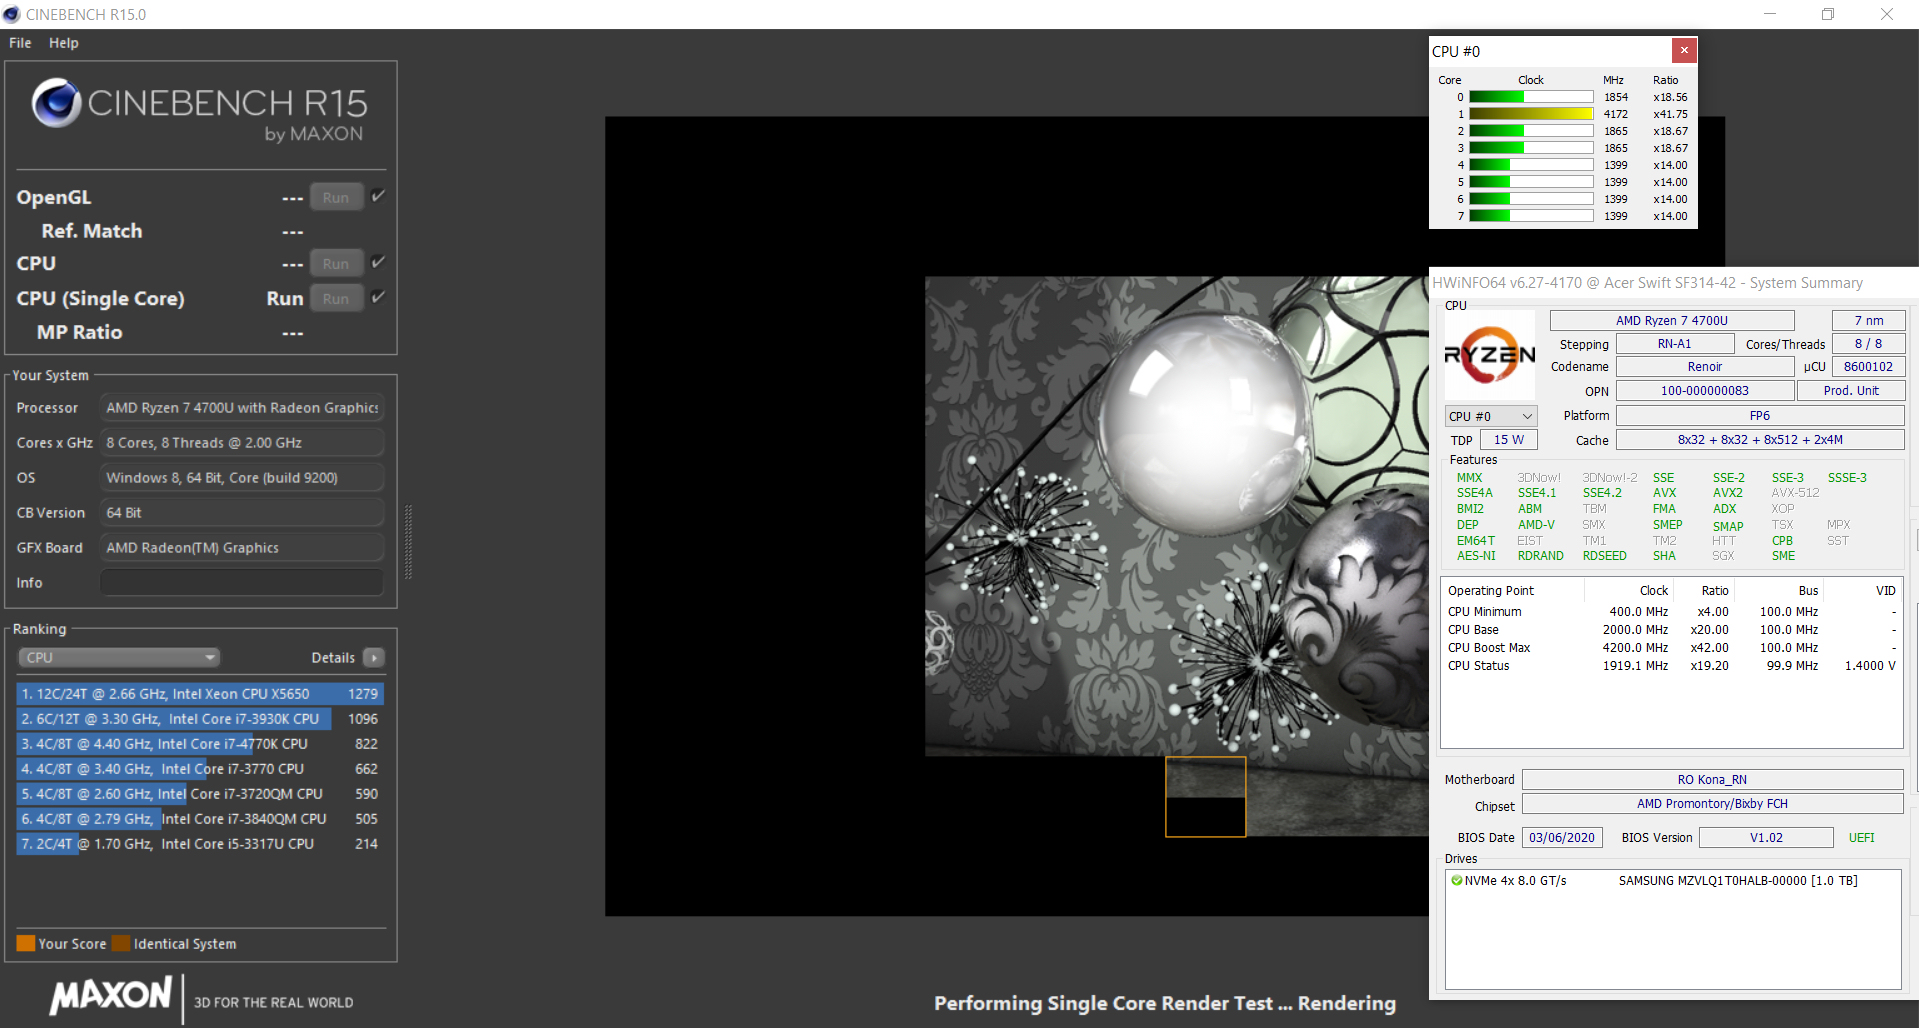Restore down the Cinebench window
The image size is (1919, 1028).
(1828, 14)
